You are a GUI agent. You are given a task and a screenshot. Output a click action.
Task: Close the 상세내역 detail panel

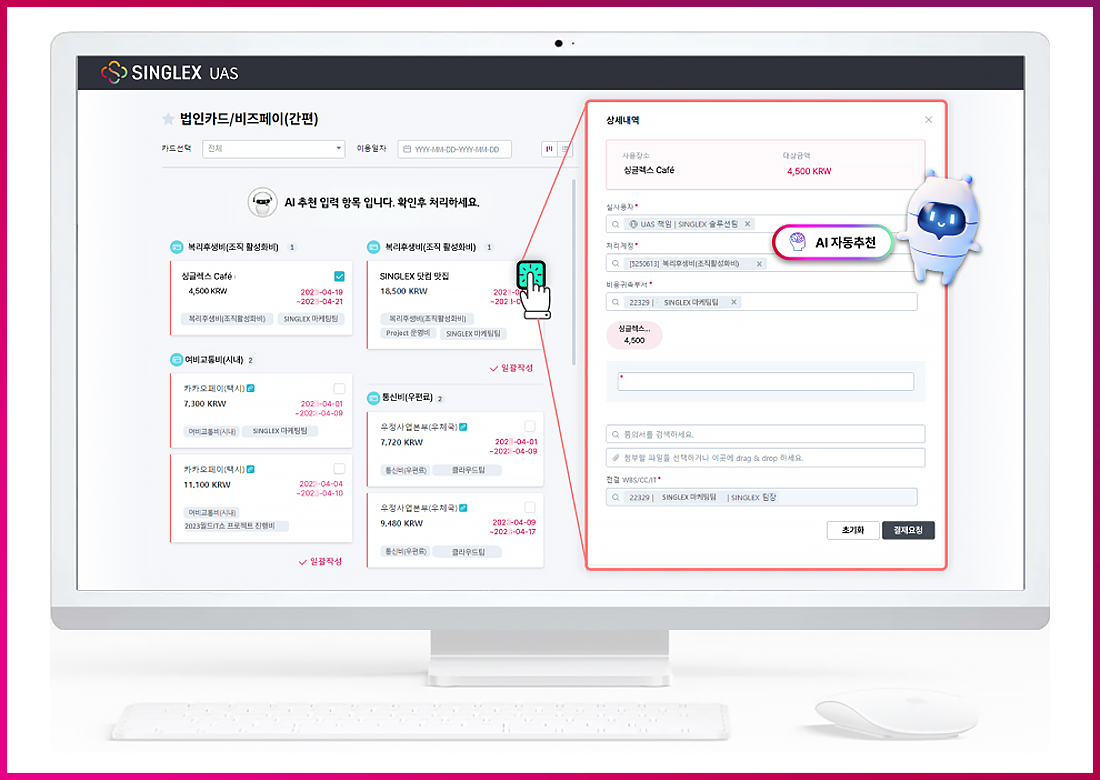(928, 120)
